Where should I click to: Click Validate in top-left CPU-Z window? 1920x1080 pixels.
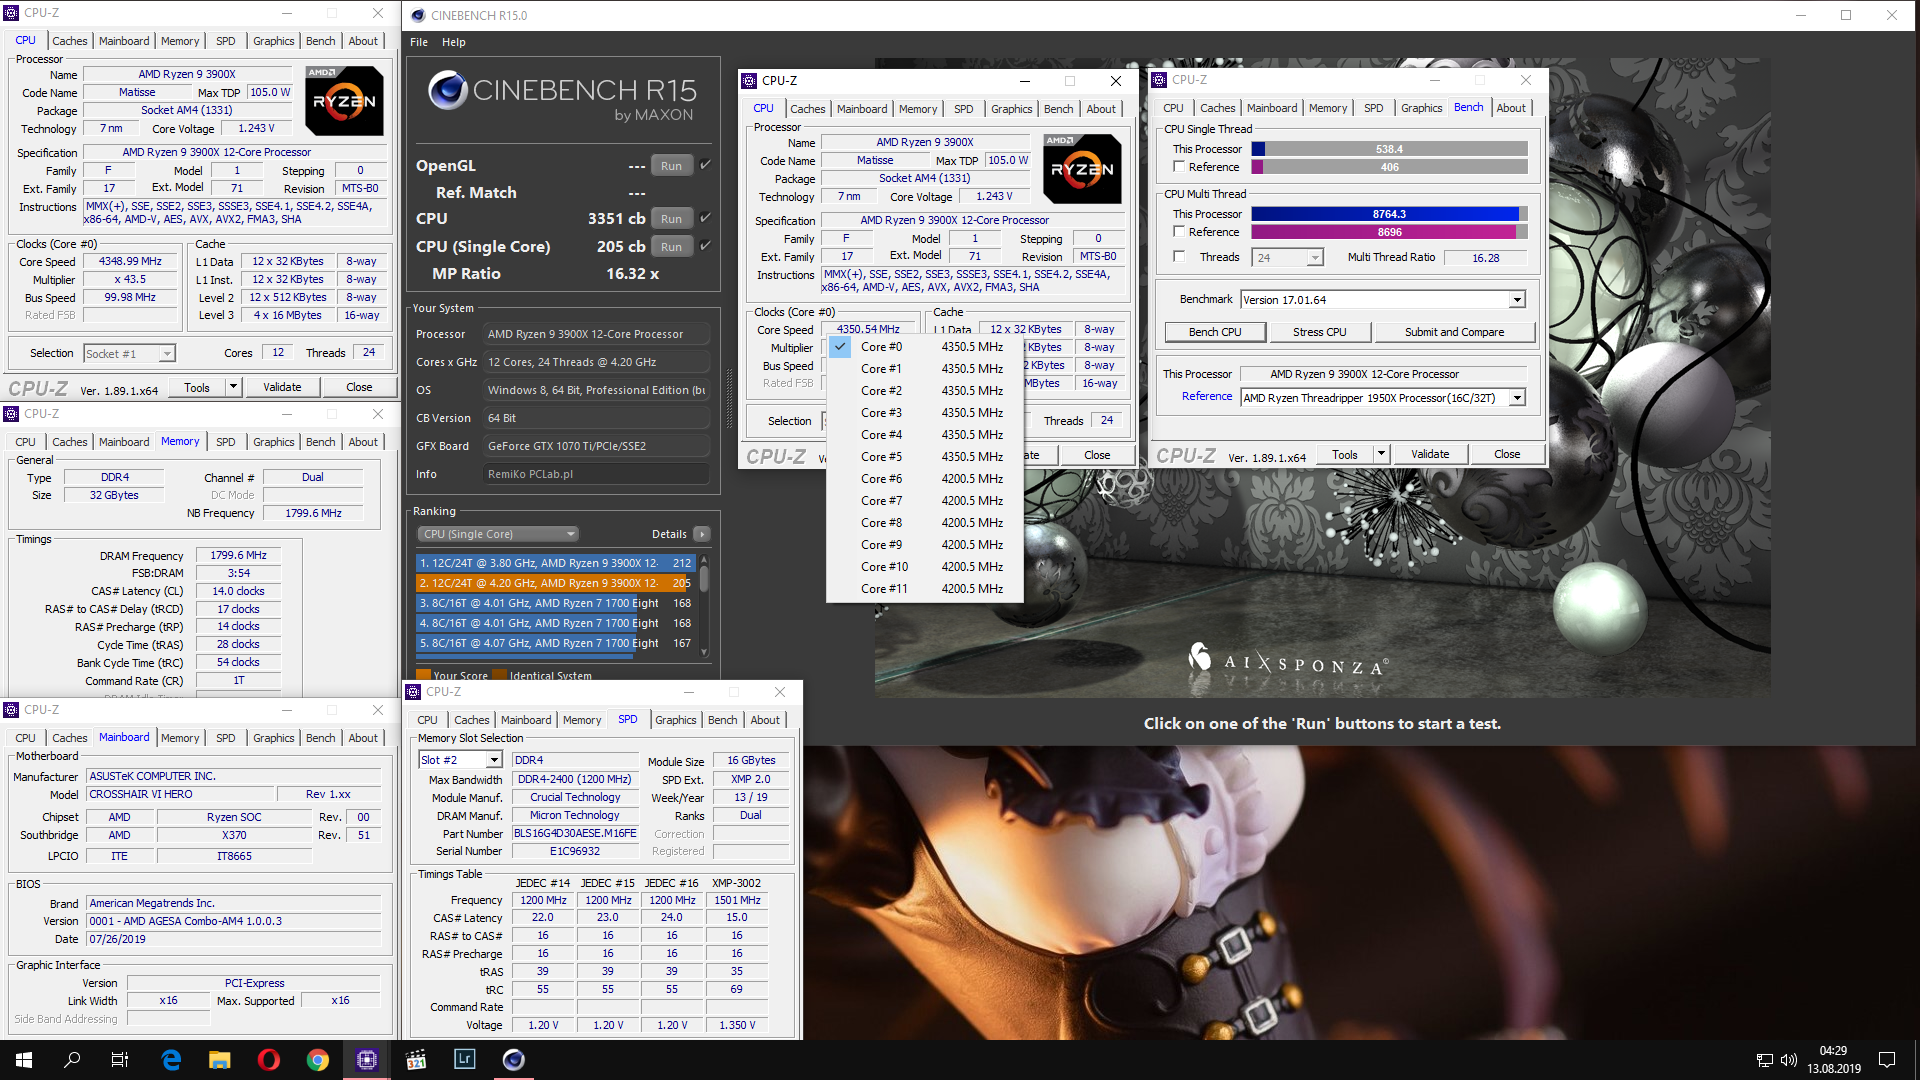tap(282, 387)
